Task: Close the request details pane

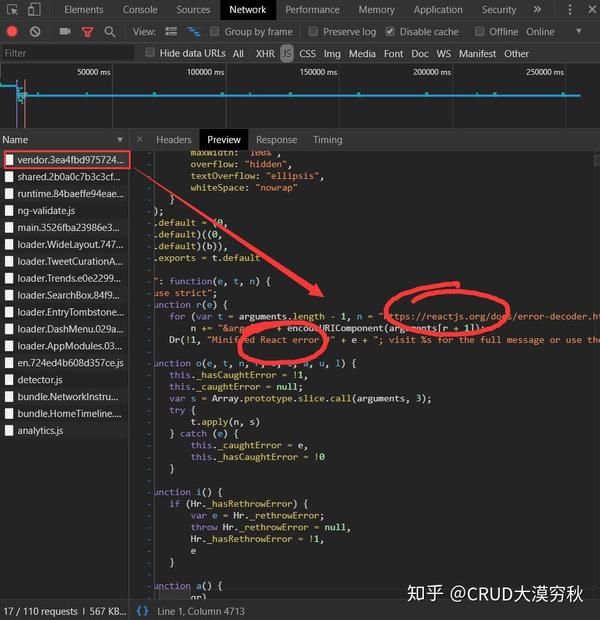Action: (140, 140)
